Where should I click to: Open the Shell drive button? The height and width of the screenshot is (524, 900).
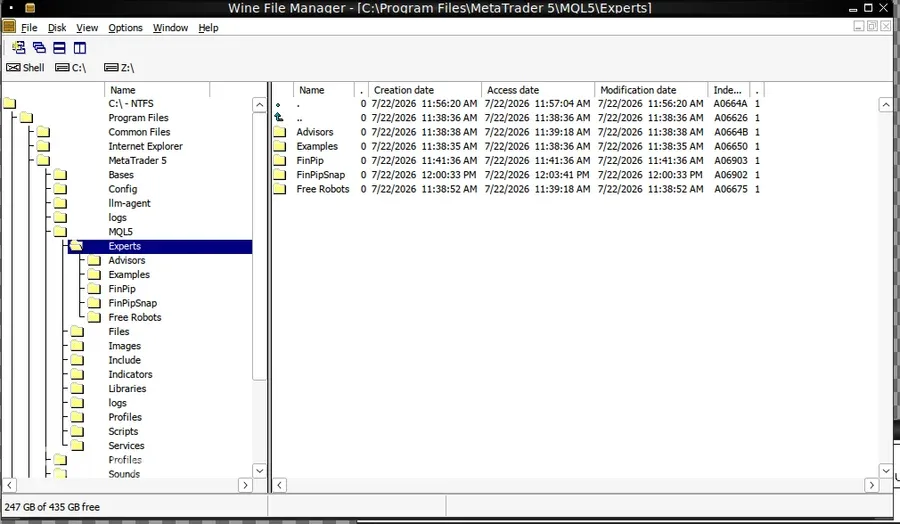pyautogui.click(x=25, y=68)
